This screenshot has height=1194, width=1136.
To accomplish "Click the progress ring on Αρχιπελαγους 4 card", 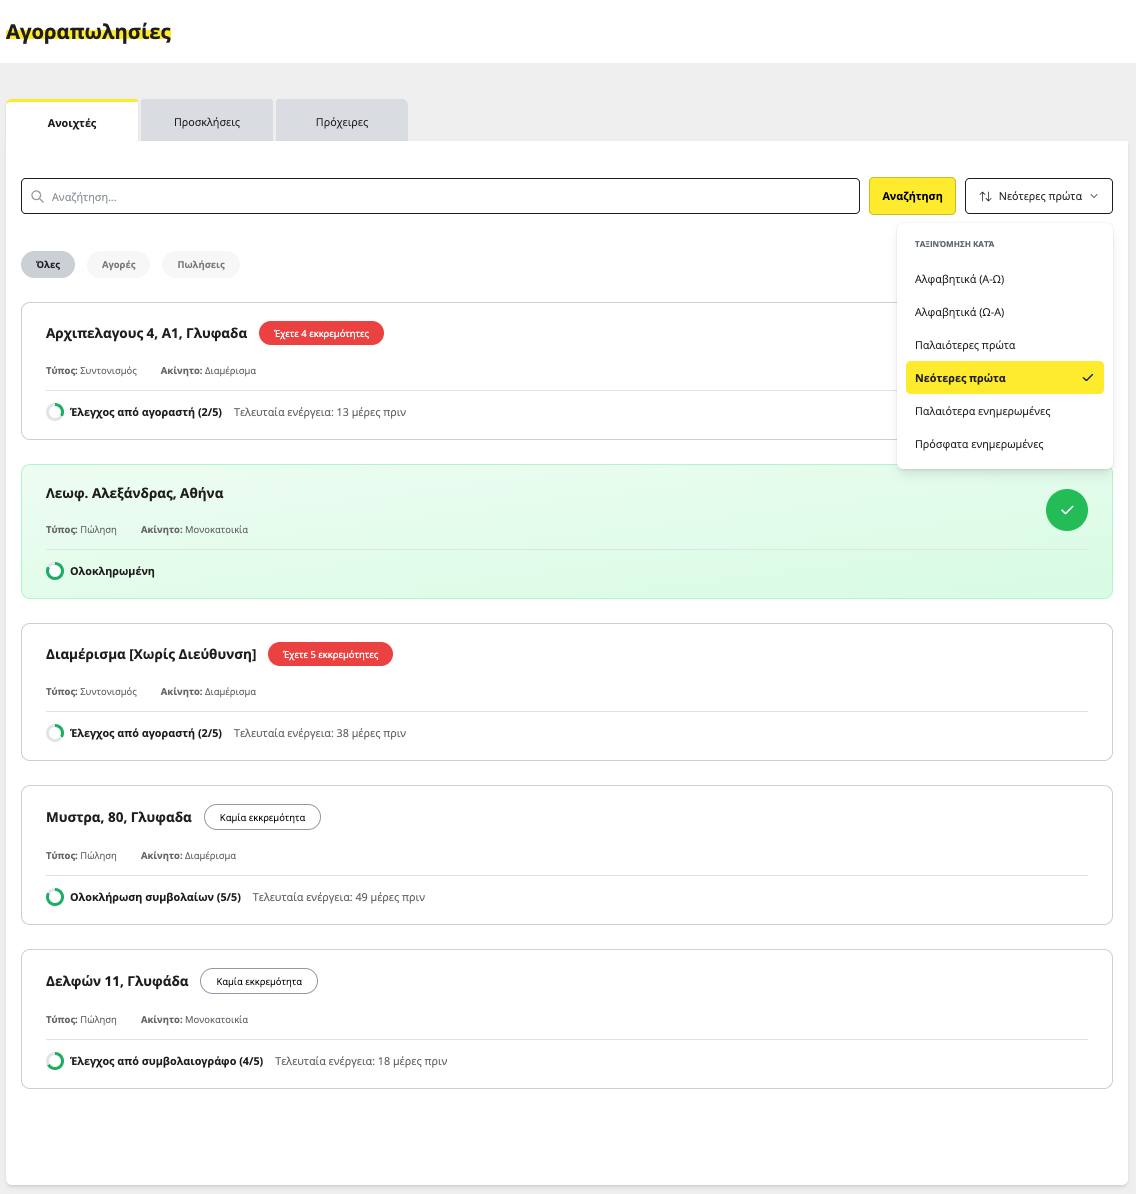I will [55, 412].
